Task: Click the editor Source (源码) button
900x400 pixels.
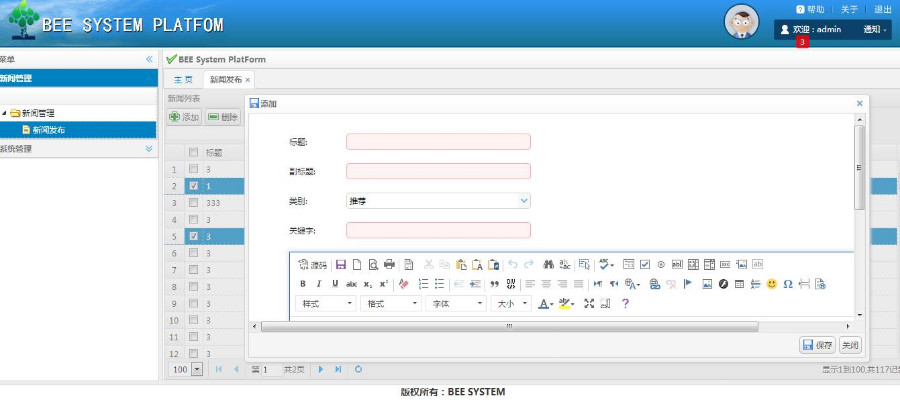Action: pyautogui.click(x=313, y=265)
